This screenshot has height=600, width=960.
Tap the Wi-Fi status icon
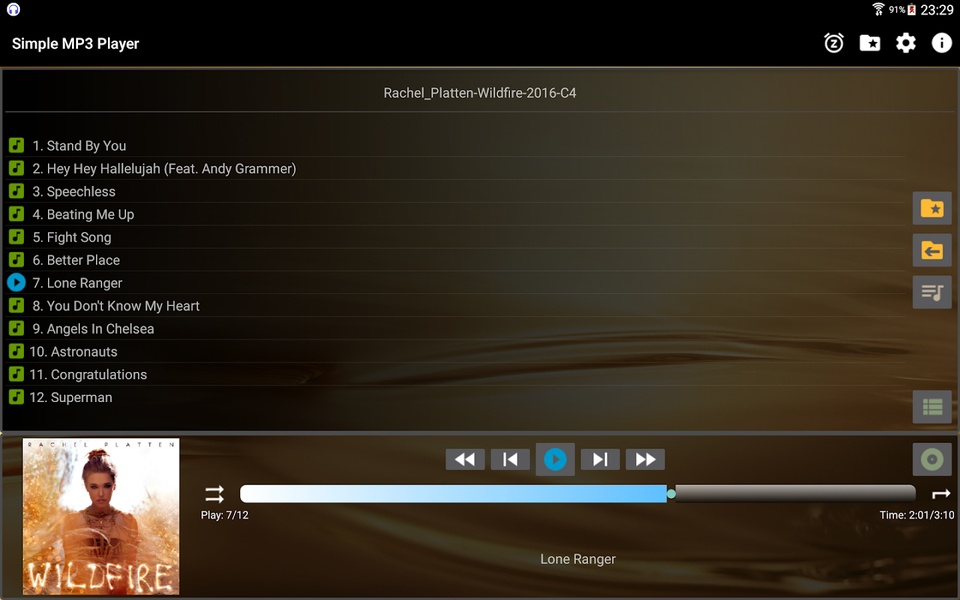click(x=879, y=9)
